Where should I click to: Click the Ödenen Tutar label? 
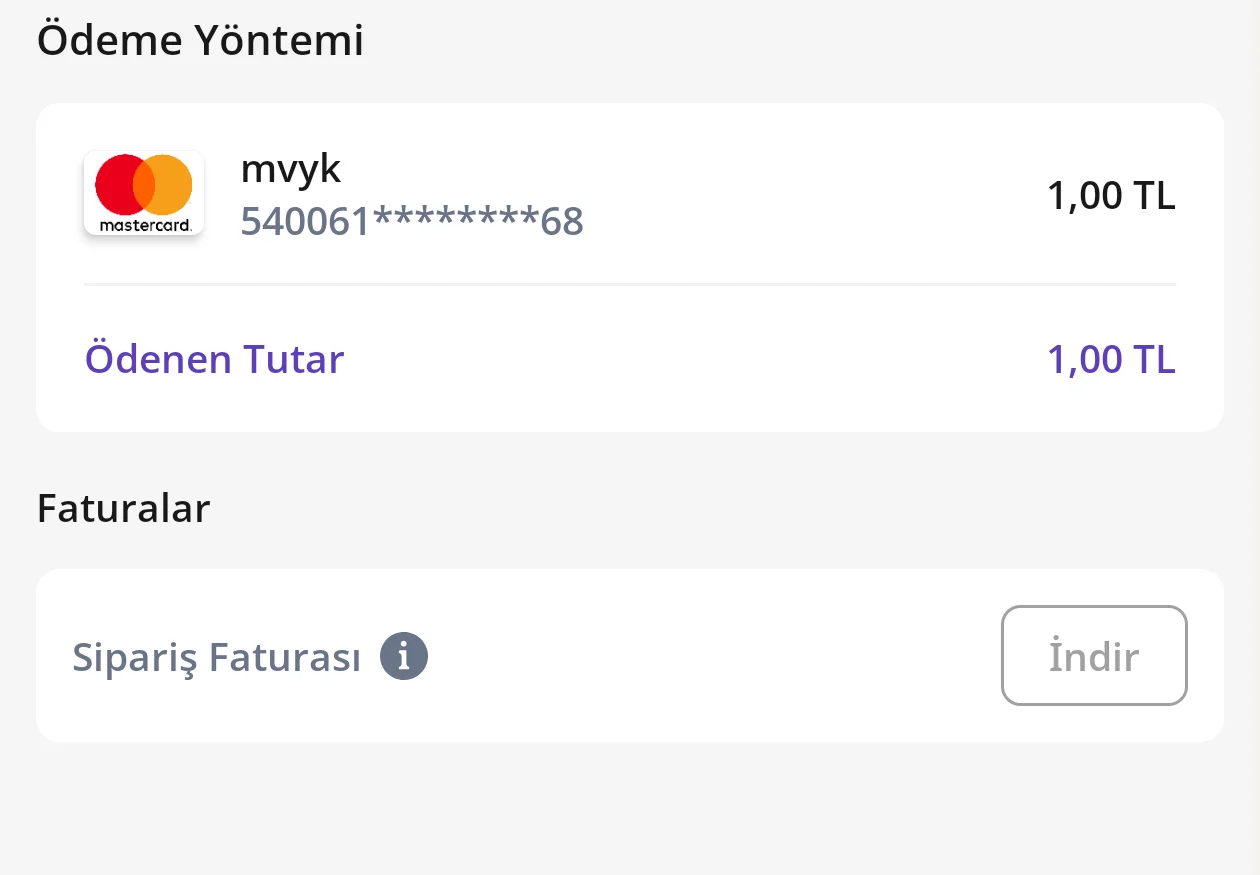(215, 359)
